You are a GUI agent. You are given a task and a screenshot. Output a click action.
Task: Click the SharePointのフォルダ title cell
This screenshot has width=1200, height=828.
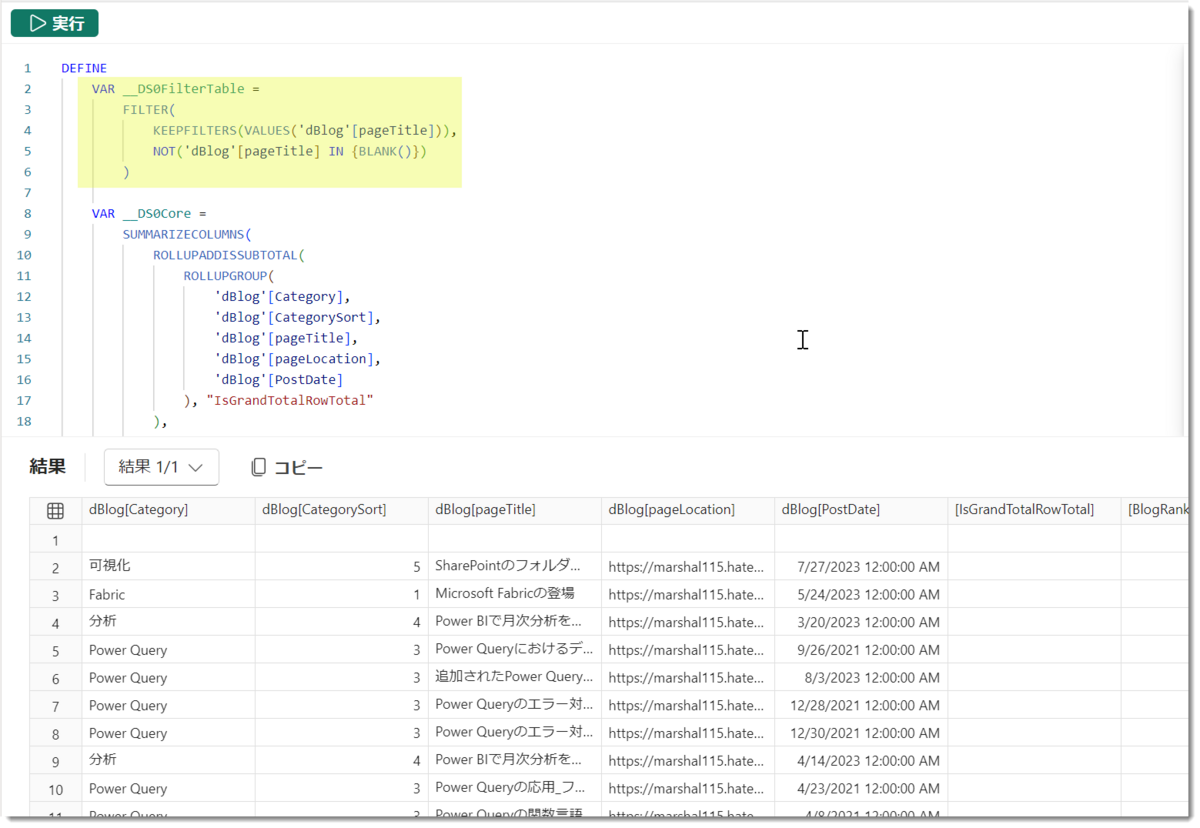click(x=515, y=566)
